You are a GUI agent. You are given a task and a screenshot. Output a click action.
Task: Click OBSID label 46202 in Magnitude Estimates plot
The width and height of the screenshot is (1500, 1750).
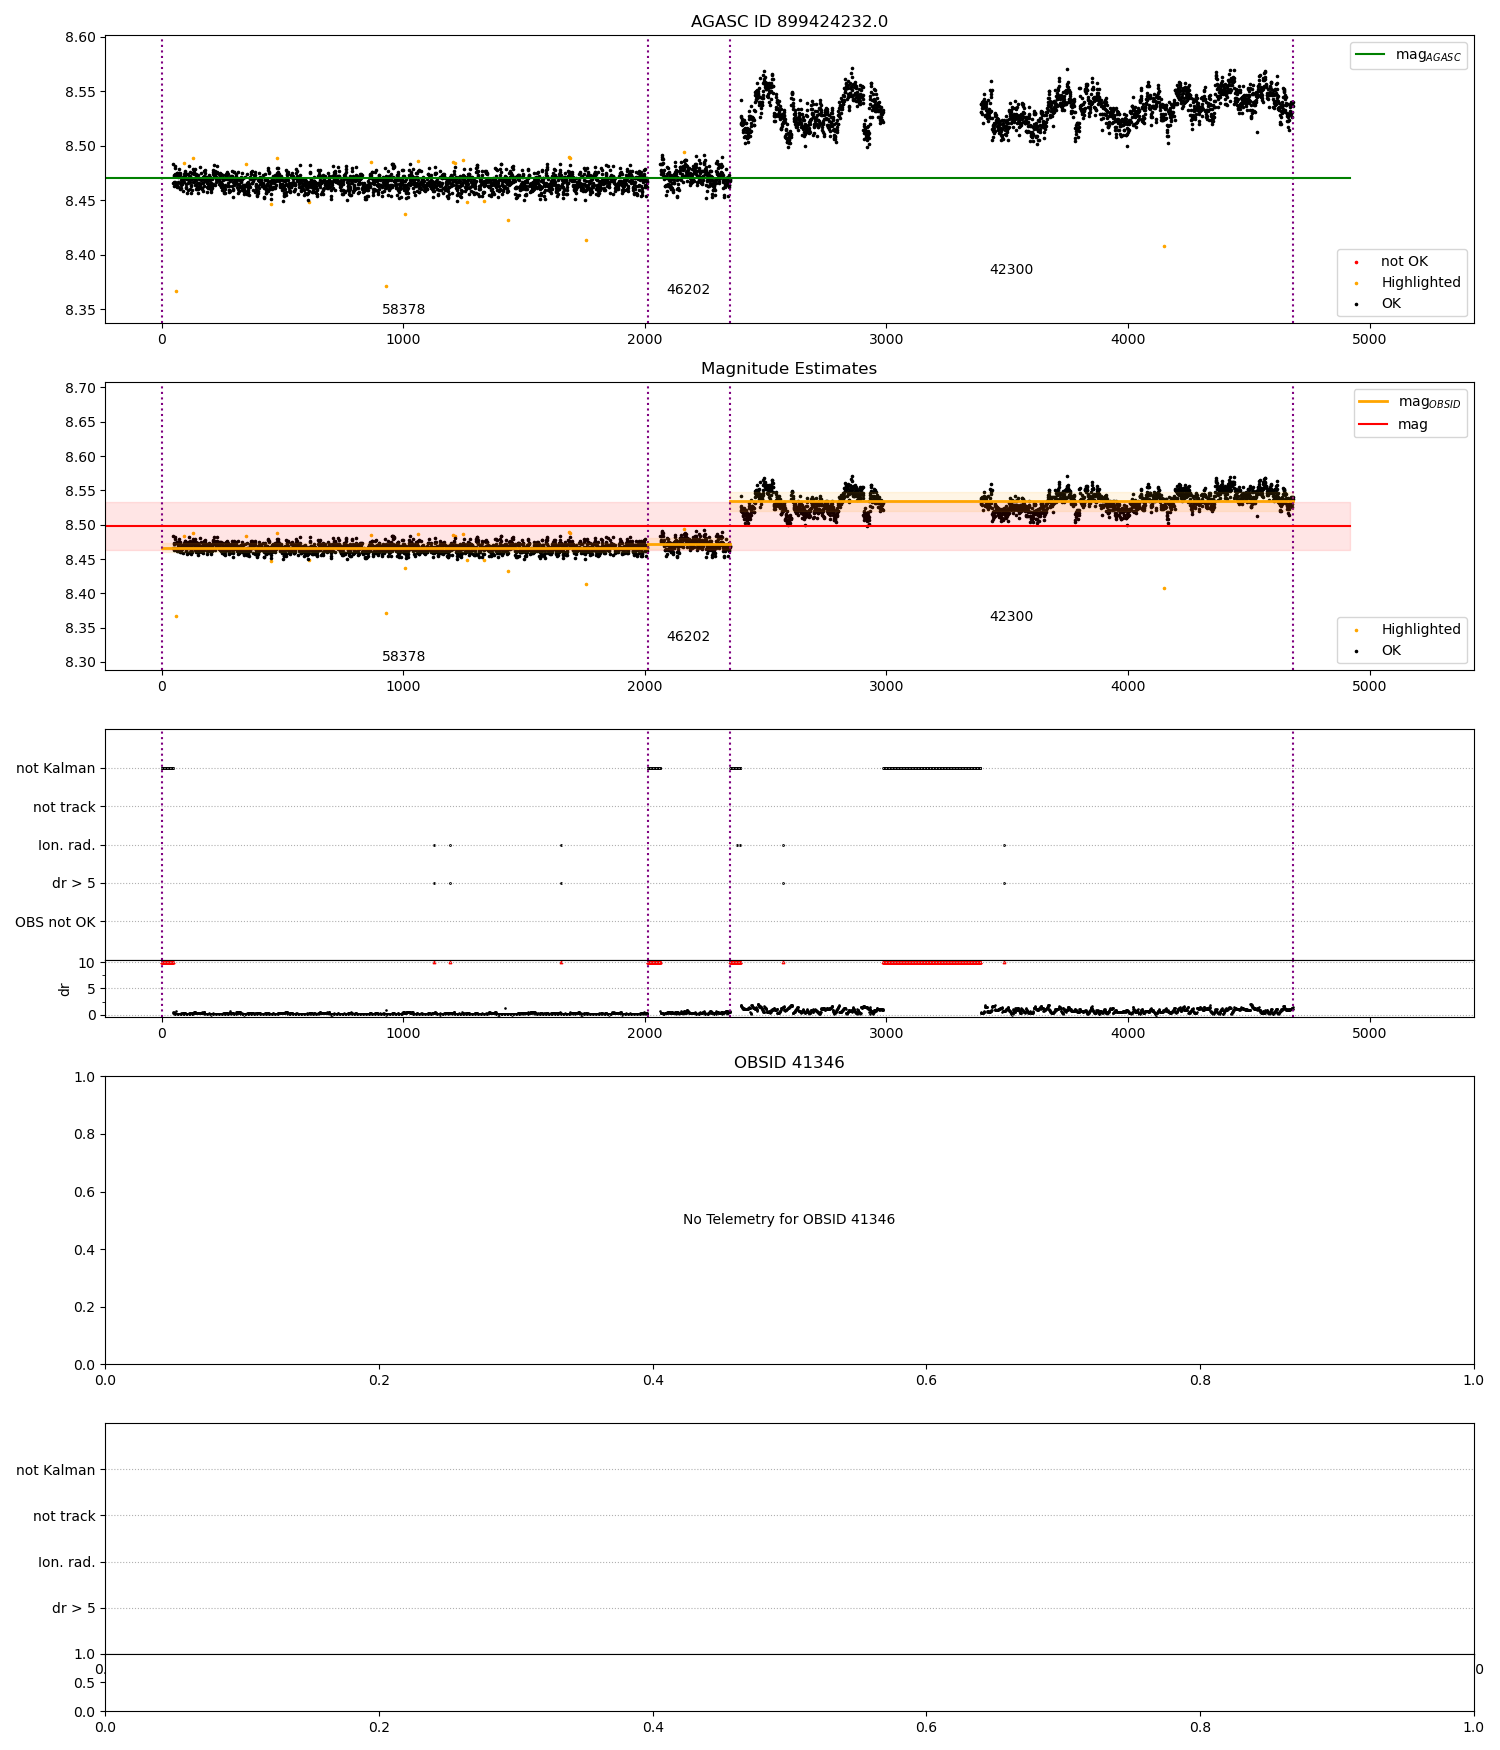(688, 637)
